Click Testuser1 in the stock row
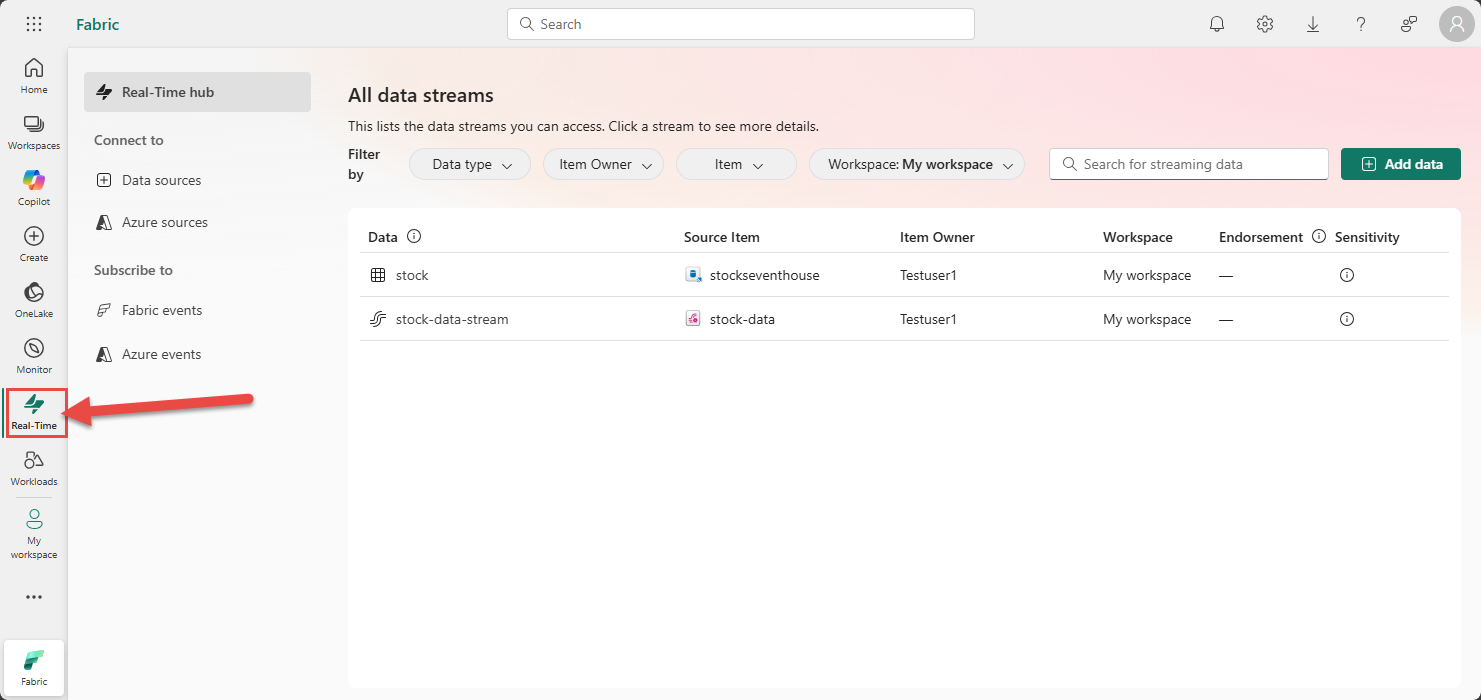This screenshot has height=700, width=1481. point(928,275)
